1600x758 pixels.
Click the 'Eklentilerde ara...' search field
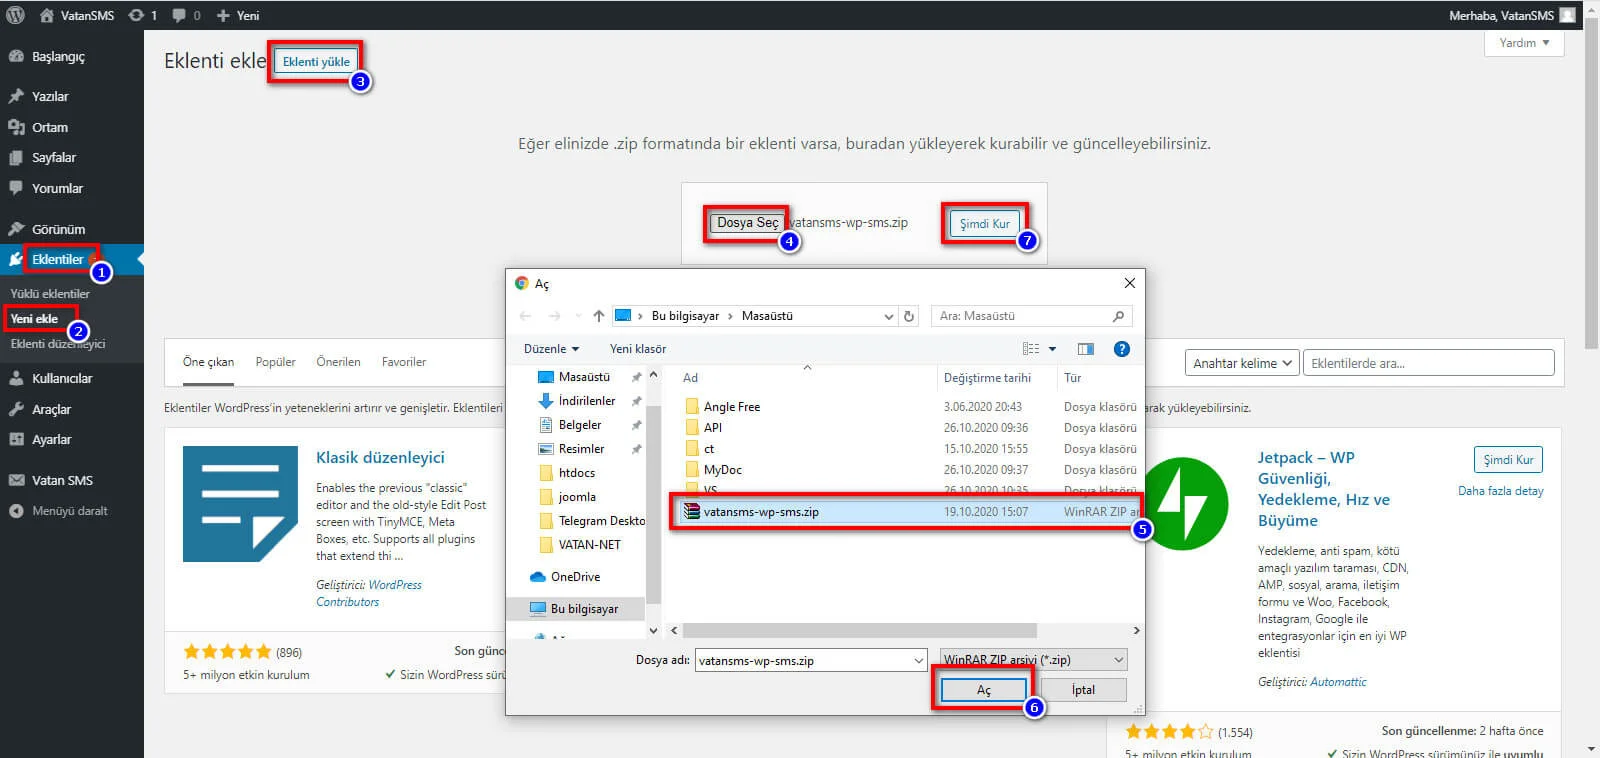1428,363
